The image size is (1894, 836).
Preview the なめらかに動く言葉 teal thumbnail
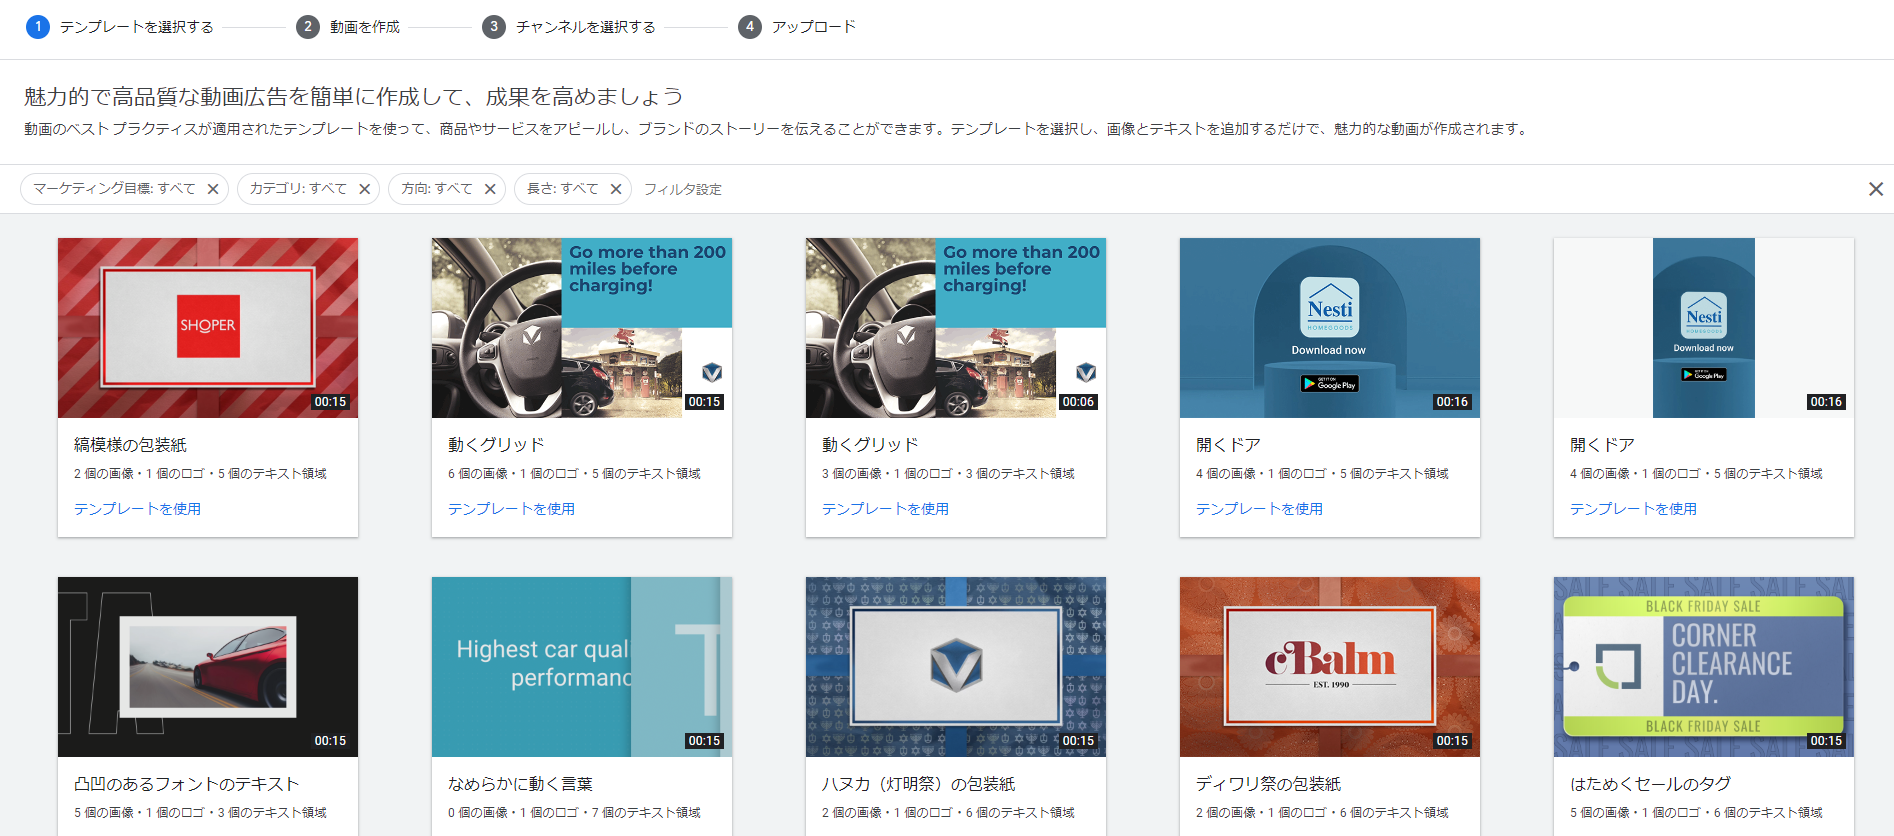582,667
